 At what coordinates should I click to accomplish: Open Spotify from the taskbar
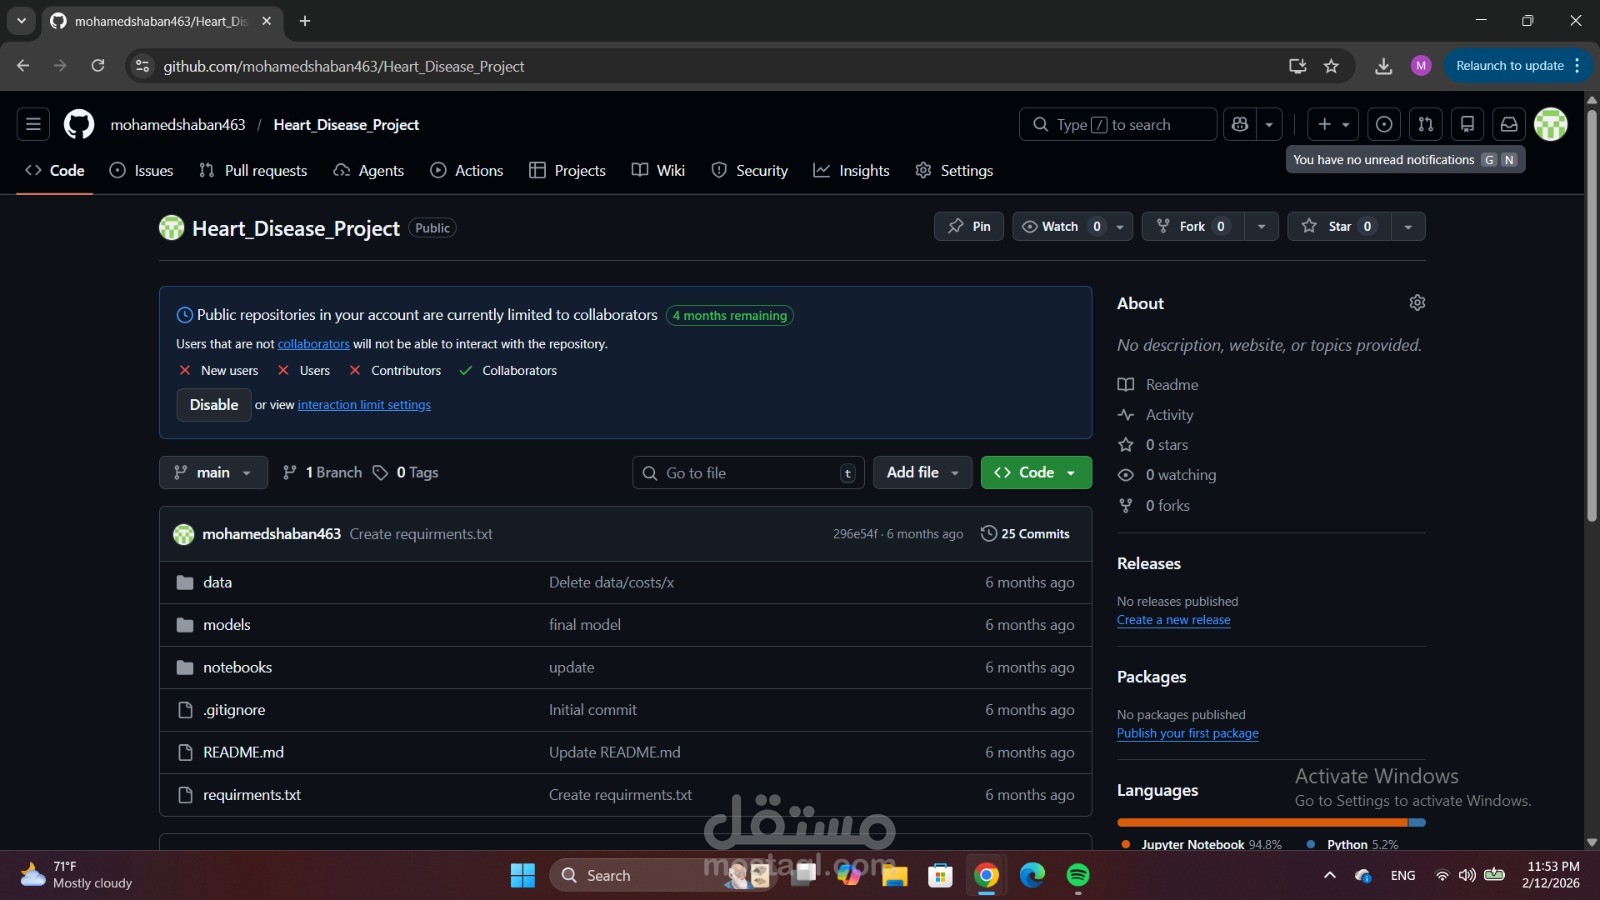(x=1078, y=876)
